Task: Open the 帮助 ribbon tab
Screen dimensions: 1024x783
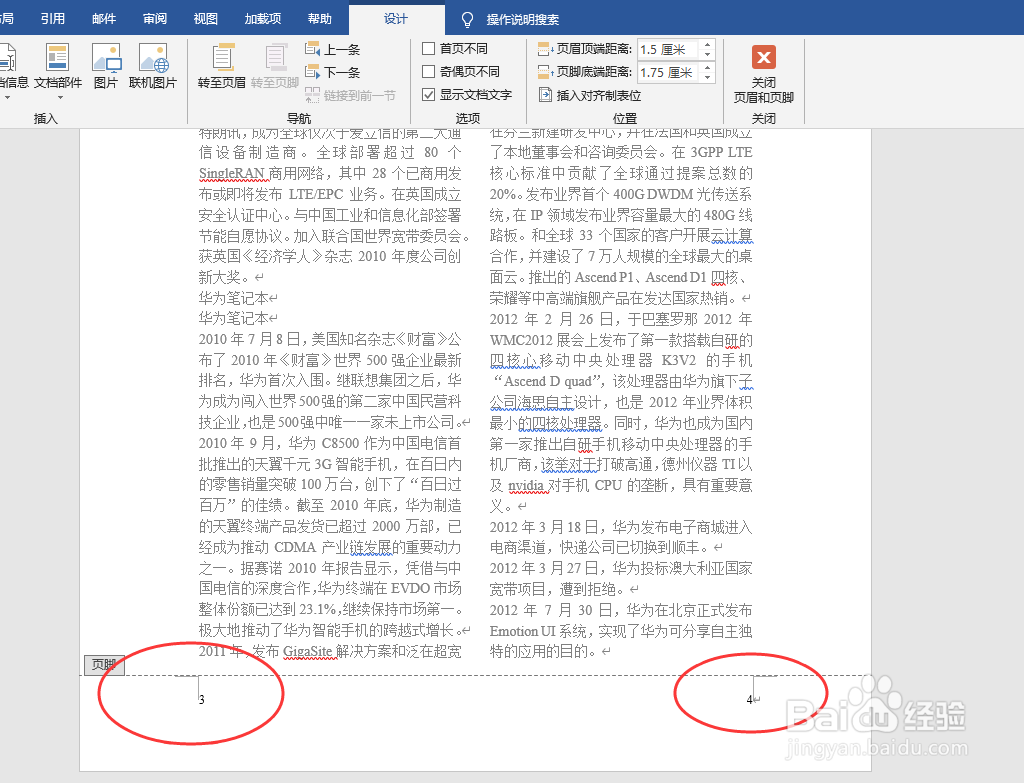Action: (320, 18)
